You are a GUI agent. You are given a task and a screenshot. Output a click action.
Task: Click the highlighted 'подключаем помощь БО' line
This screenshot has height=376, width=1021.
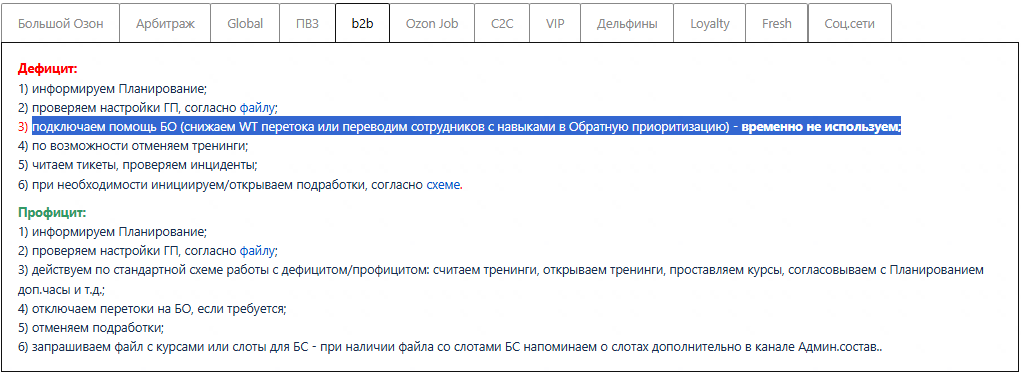click(x=466, y=126)
